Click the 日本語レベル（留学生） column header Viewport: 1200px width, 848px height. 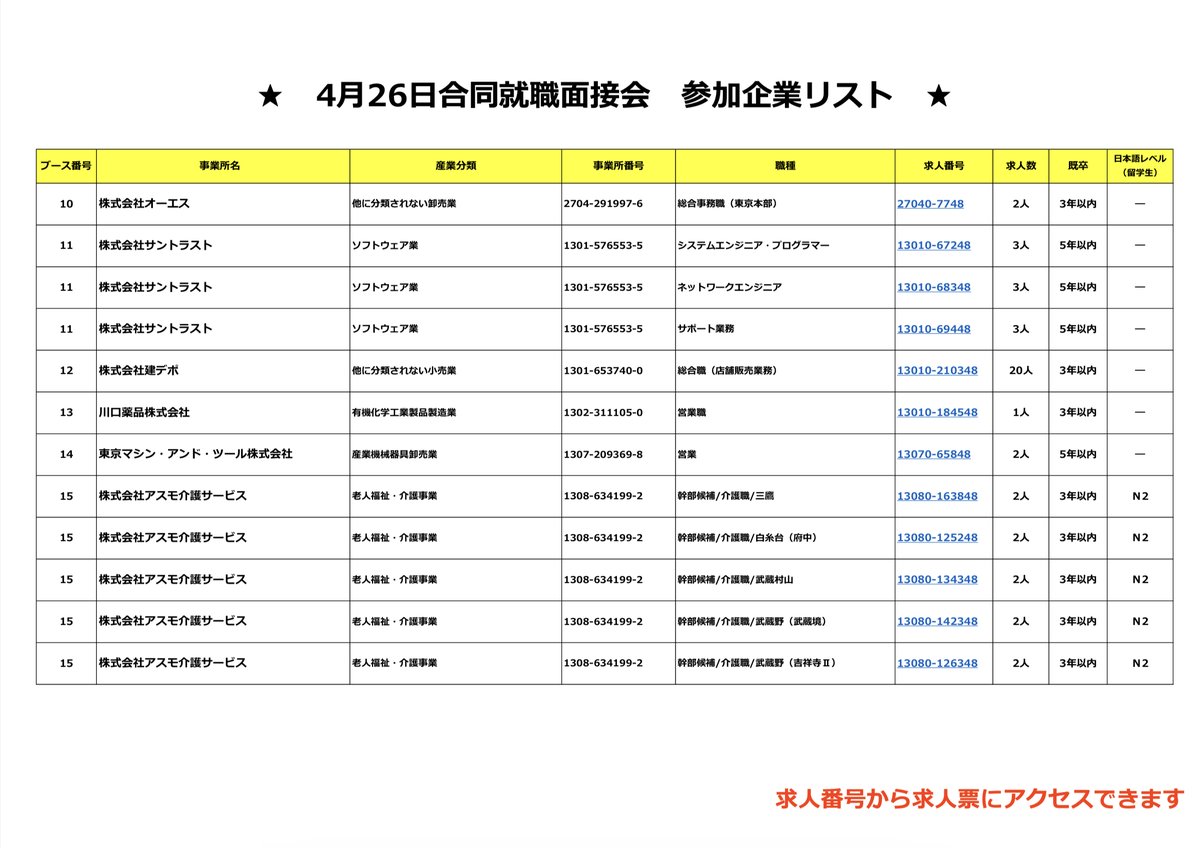(1140, 166)
